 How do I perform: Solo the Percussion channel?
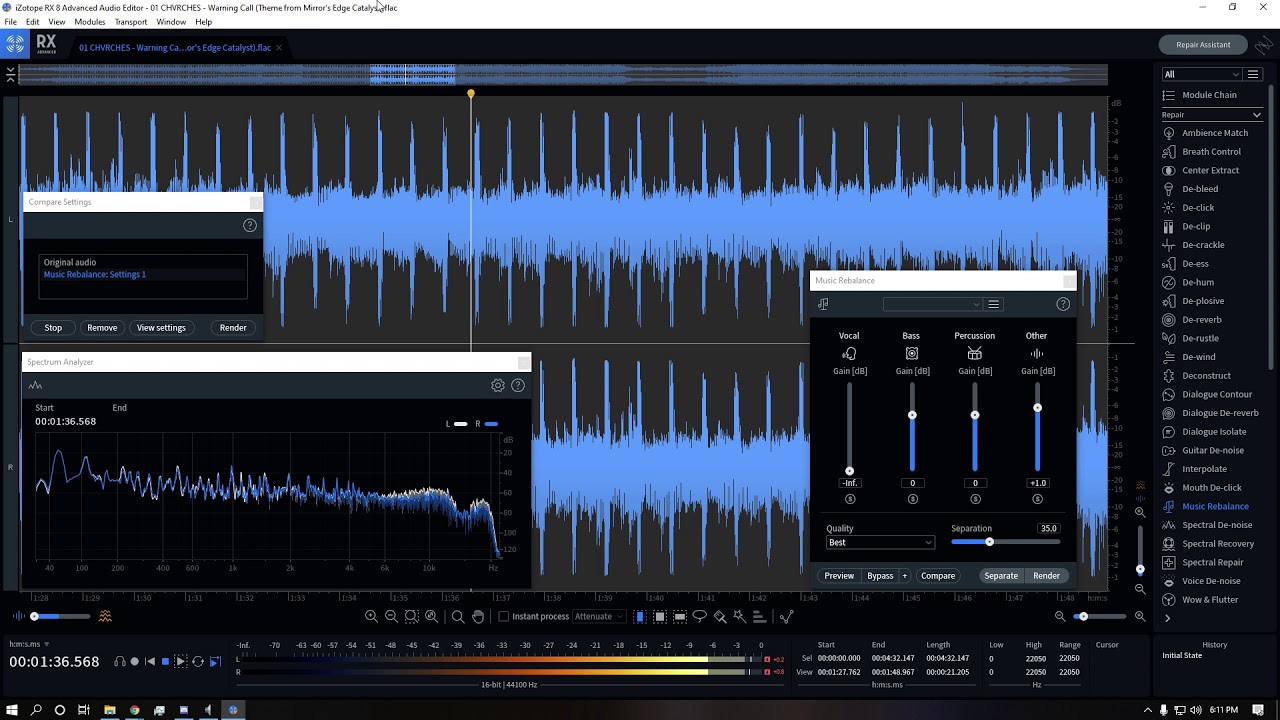(975, 499)
